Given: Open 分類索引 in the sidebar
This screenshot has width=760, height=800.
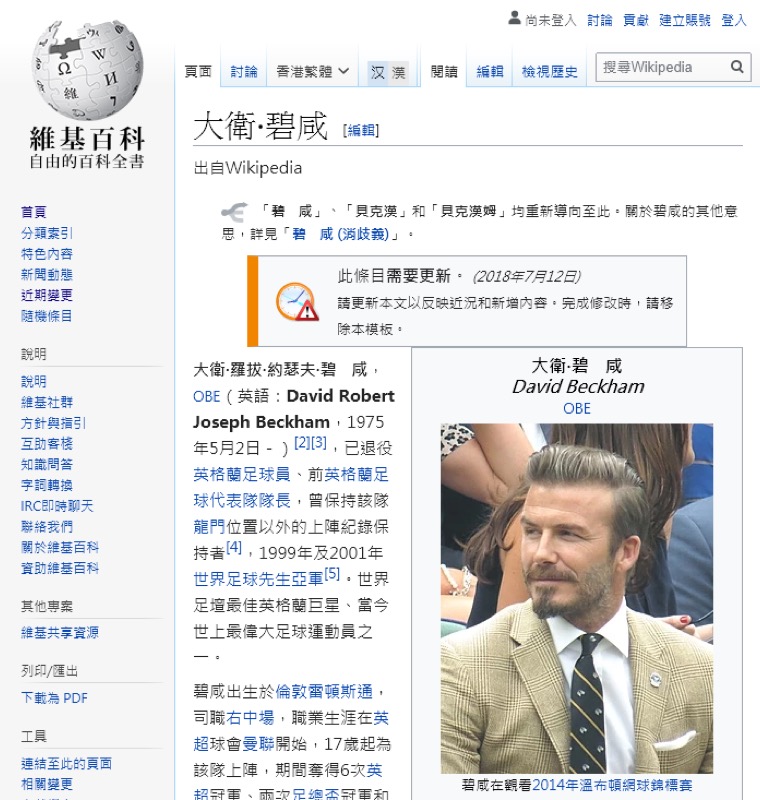Looking at the screenshot, I should click(x=47, y=233).
